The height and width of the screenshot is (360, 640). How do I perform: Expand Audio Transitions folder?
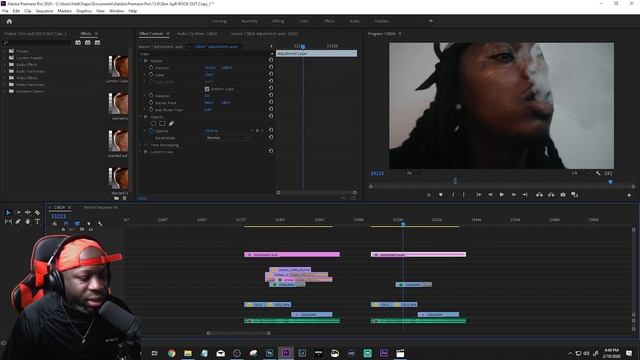[5, 71]
